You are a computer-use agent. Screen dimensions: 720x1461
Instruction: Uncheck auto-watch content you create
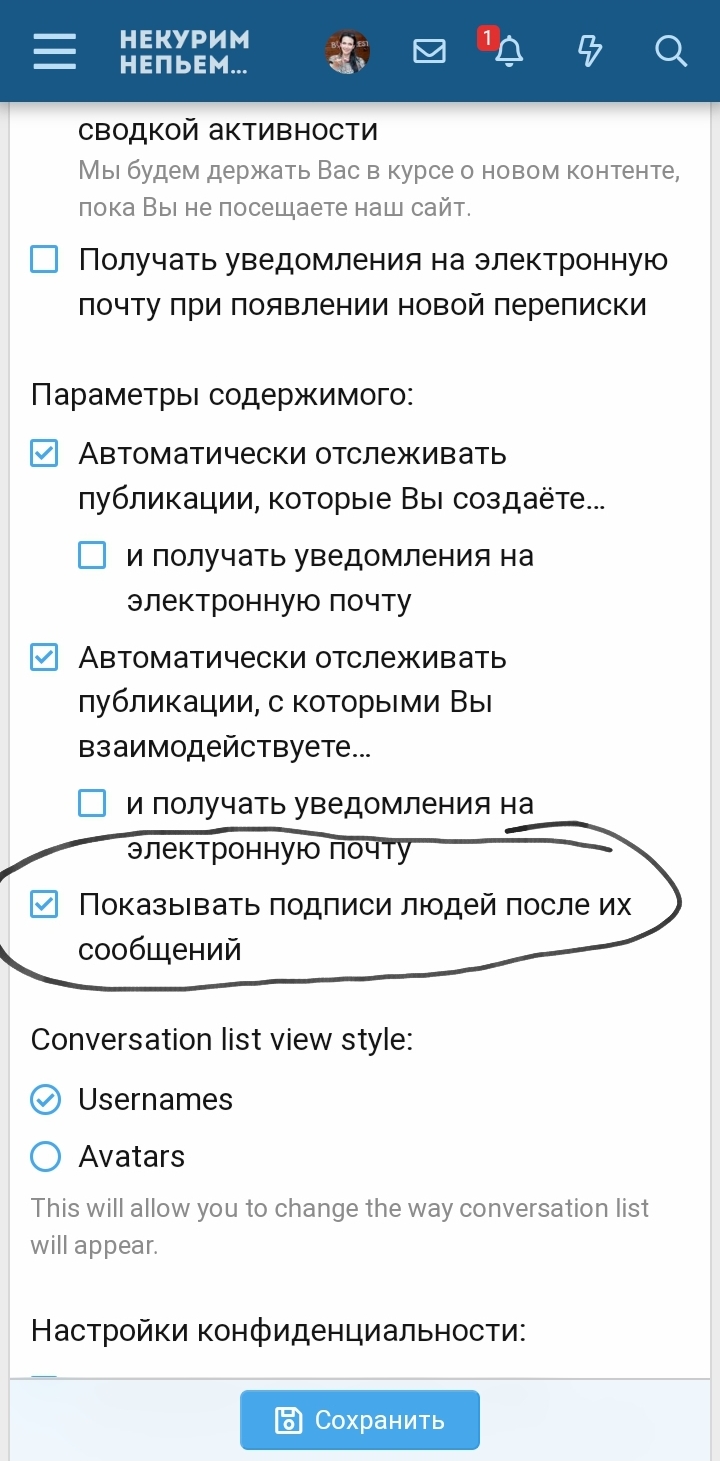(44, 455)
